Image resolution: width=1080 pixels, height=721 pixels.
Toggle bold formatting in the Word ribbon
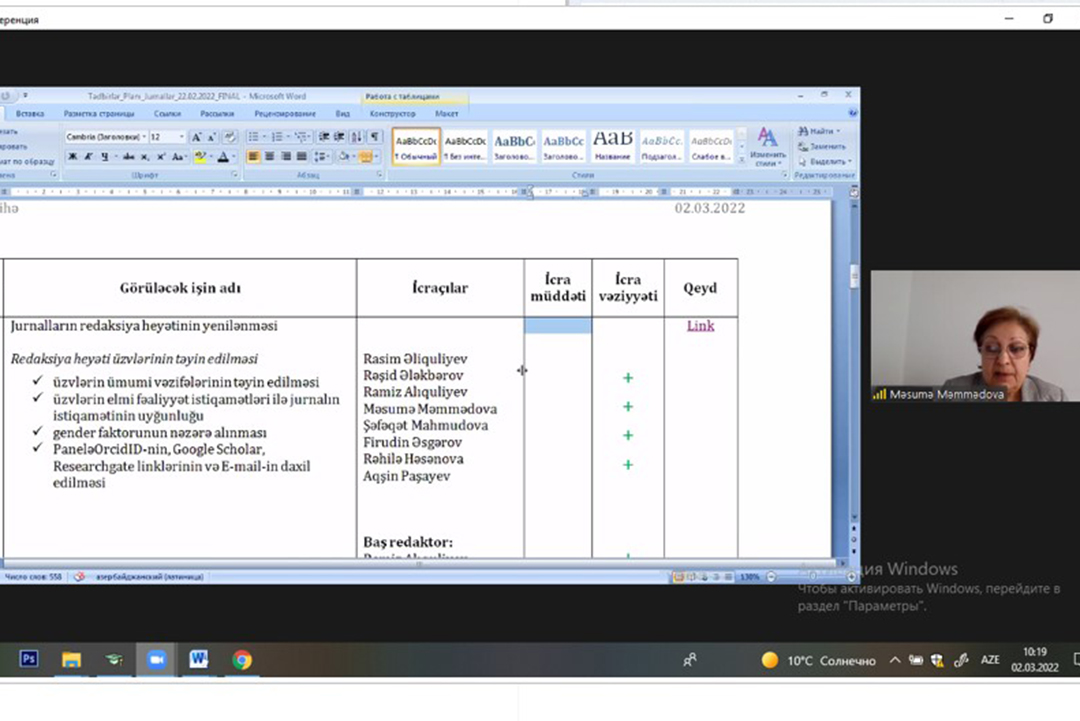point(72,157)
